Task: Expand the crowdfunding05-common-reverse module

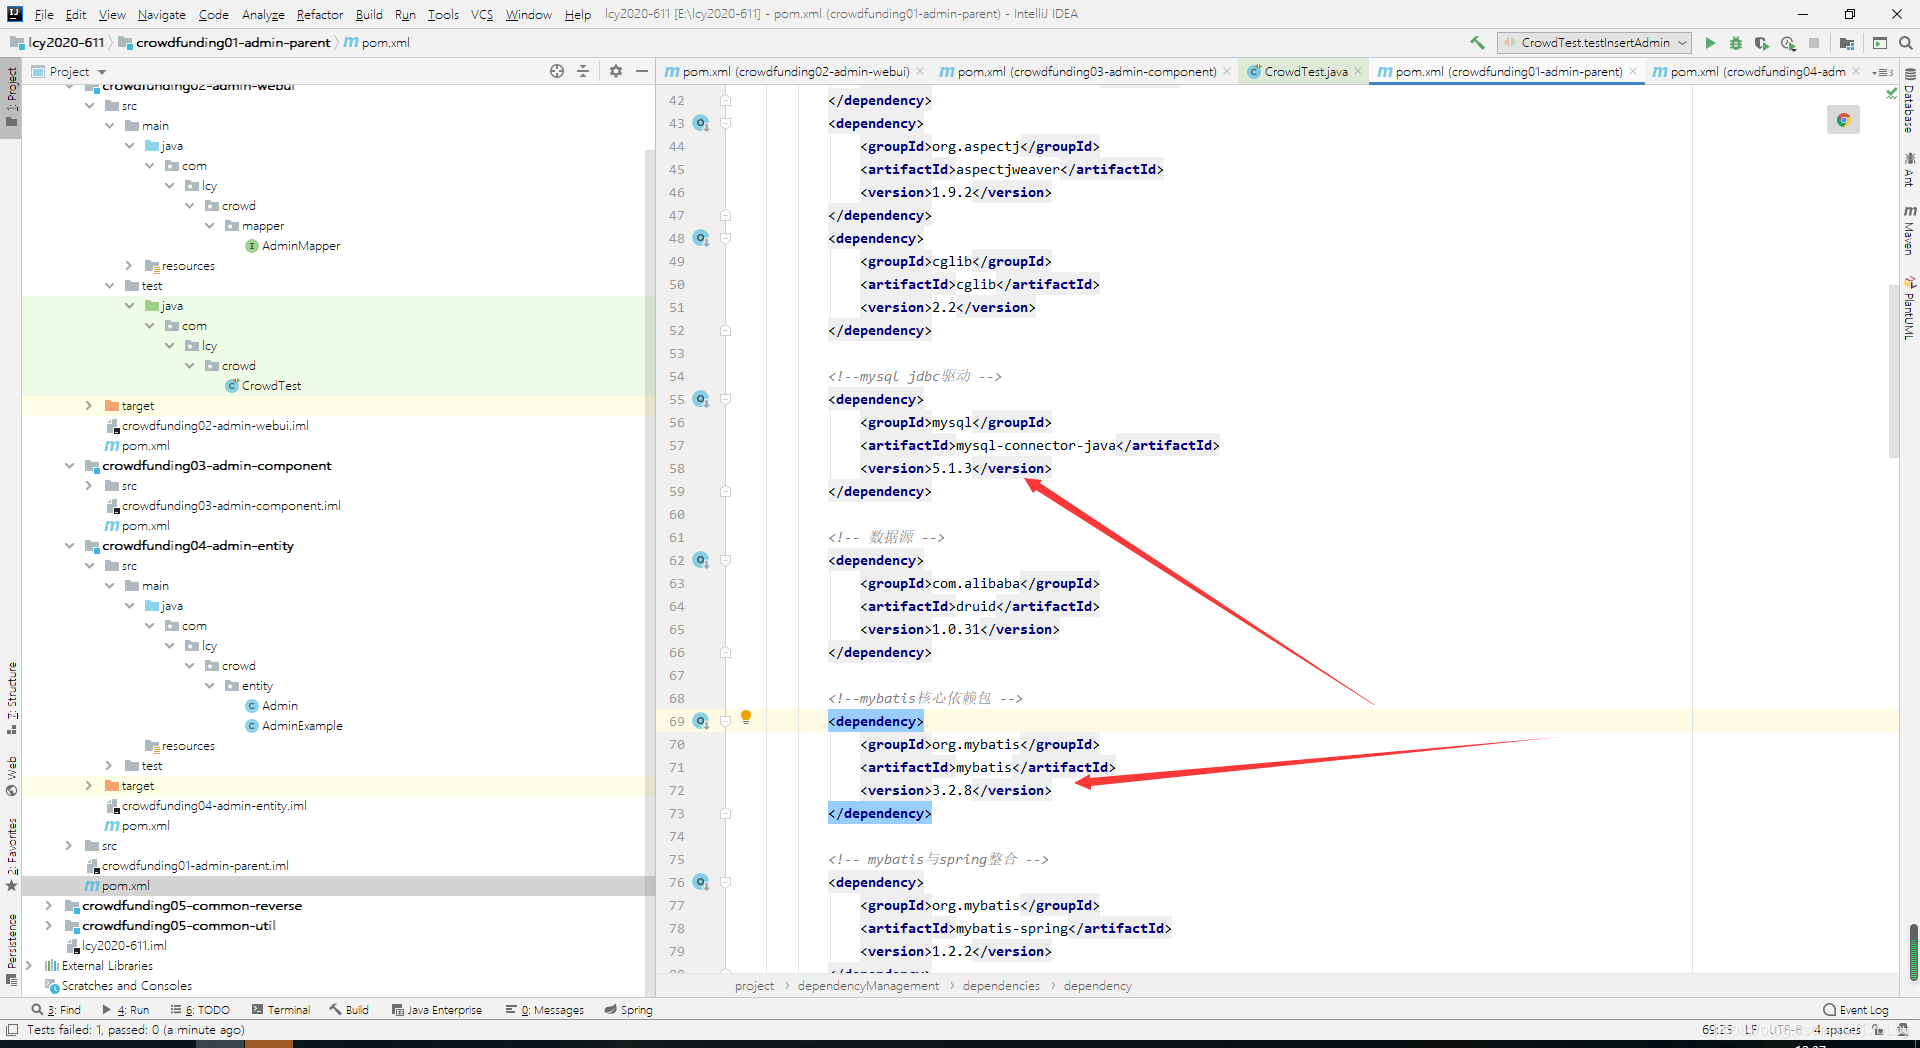Action: point(49,906)
